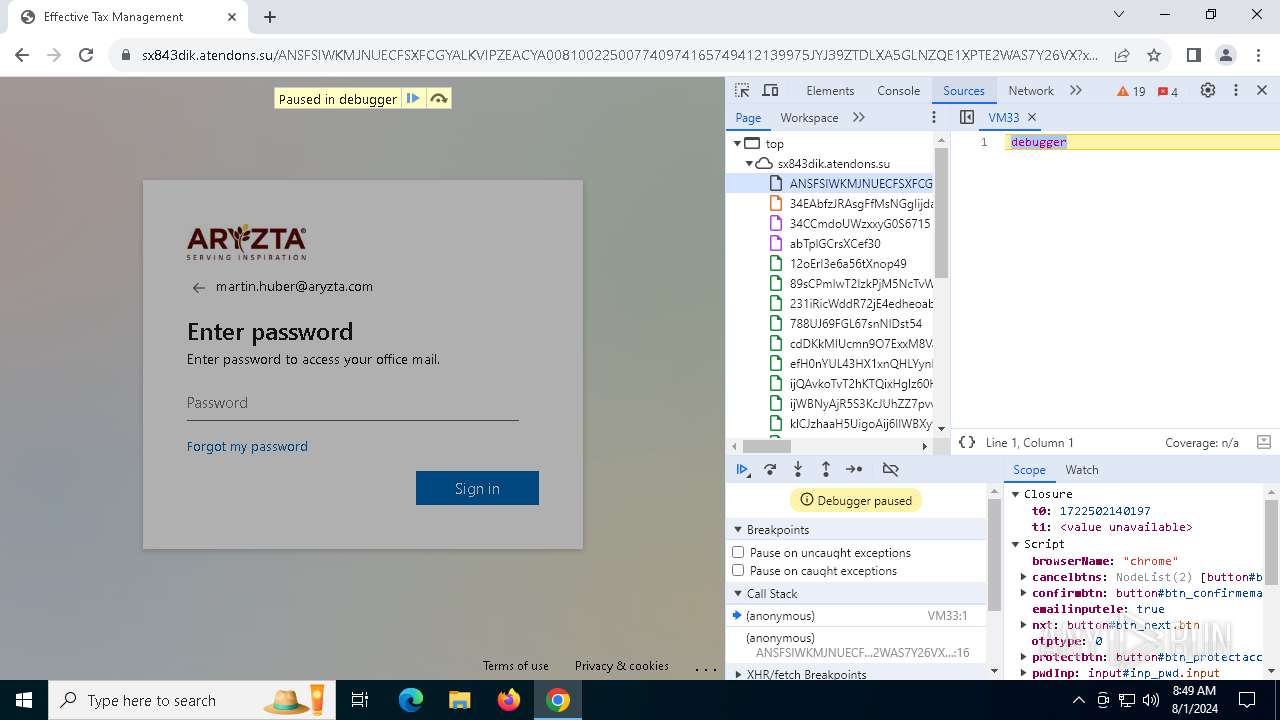Collapse the Script scope

(x=1015, y=544)
